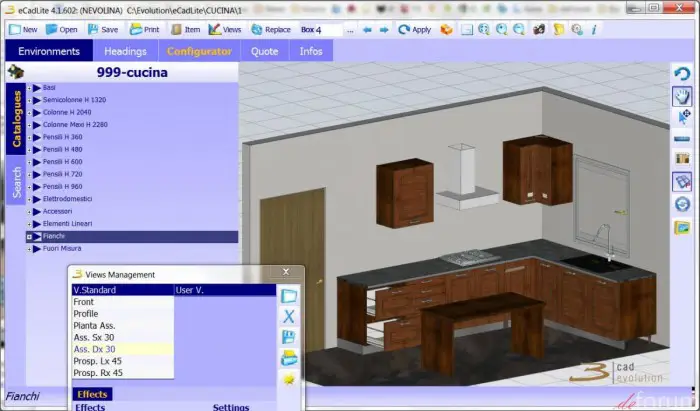This screenshot has height=411, width=700.
Task: Click the Apply button
Action: pyautogui.click(x=415, y=29)
